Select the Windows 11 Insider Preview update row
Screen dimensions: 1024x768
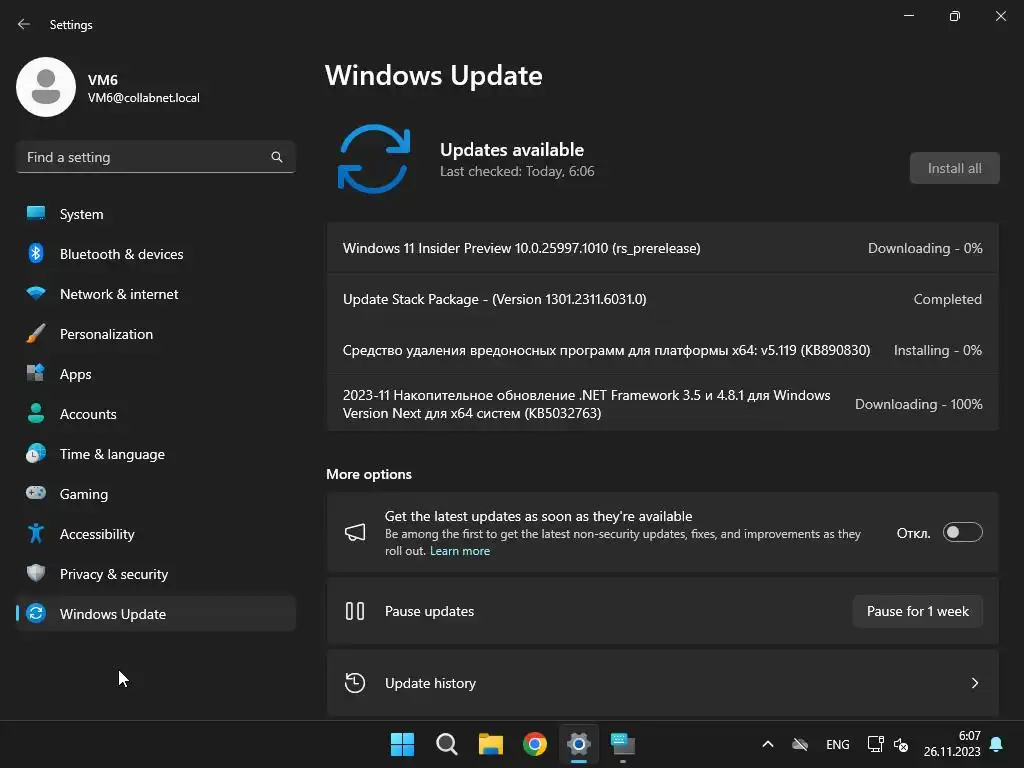point(662,248)
